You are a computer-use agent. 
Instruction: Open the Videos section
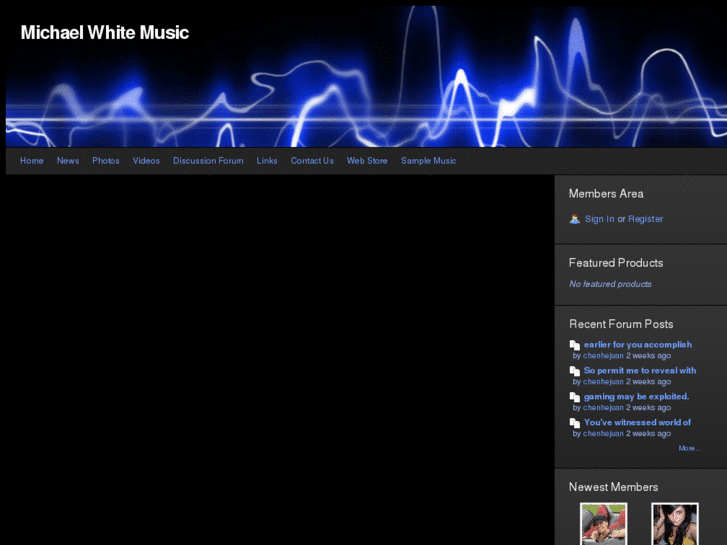pyautogui.click(x=146, y=160)
